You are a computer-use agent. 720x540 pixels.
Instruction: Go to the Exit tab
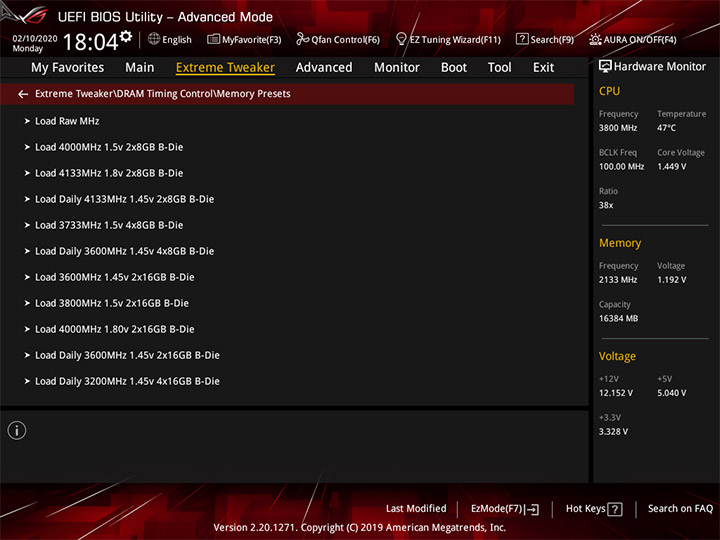[x=543, y=68]
